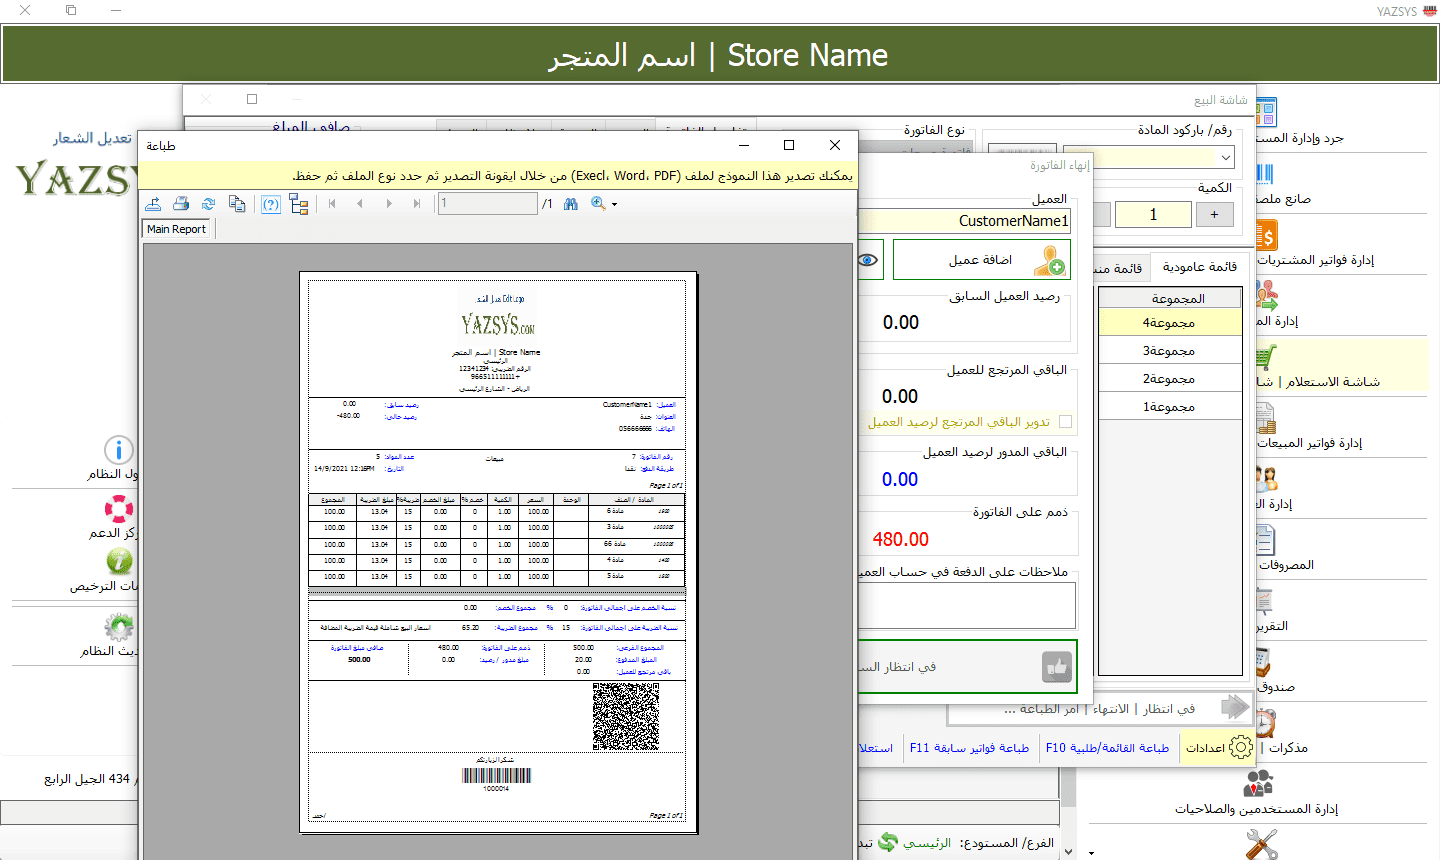Click the license information green icon
Image resolution: width=1440 pixels, height=860 pixels.
(119, 561)
